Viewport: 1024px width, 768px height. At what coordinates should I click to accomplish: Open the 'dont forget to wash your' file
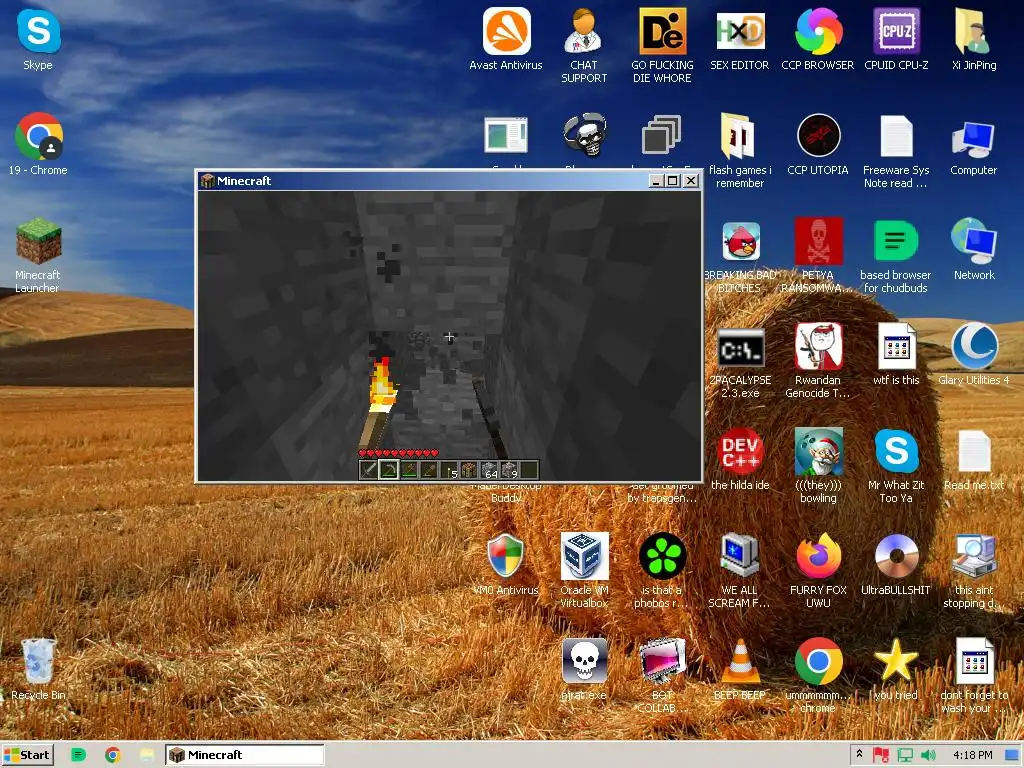974,675
